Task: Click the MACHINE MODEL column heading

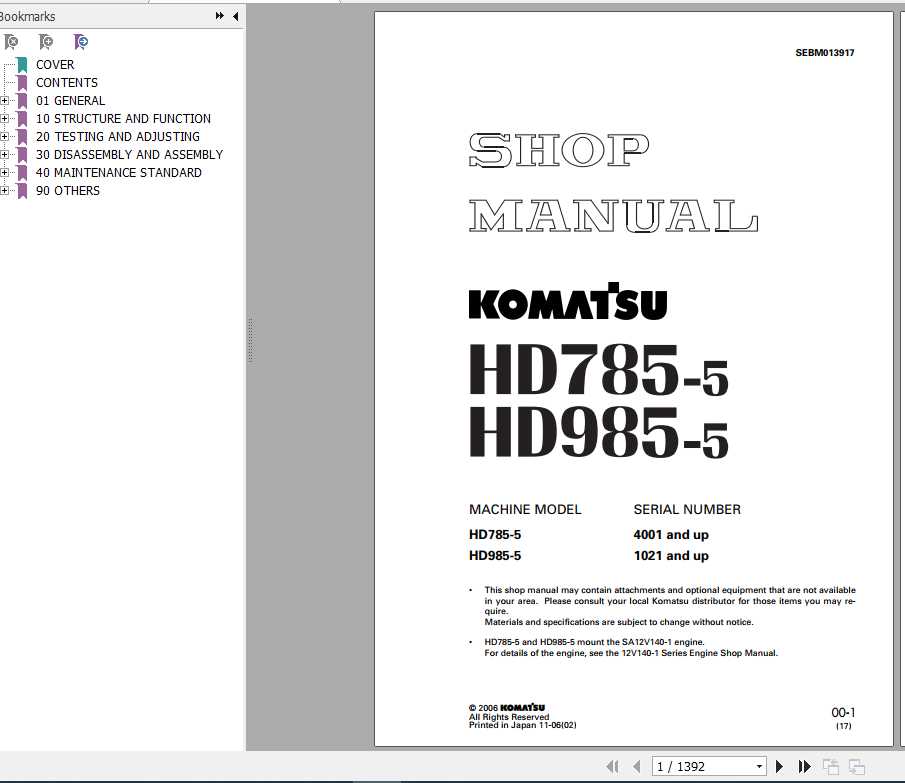Action: coord(525,509)
